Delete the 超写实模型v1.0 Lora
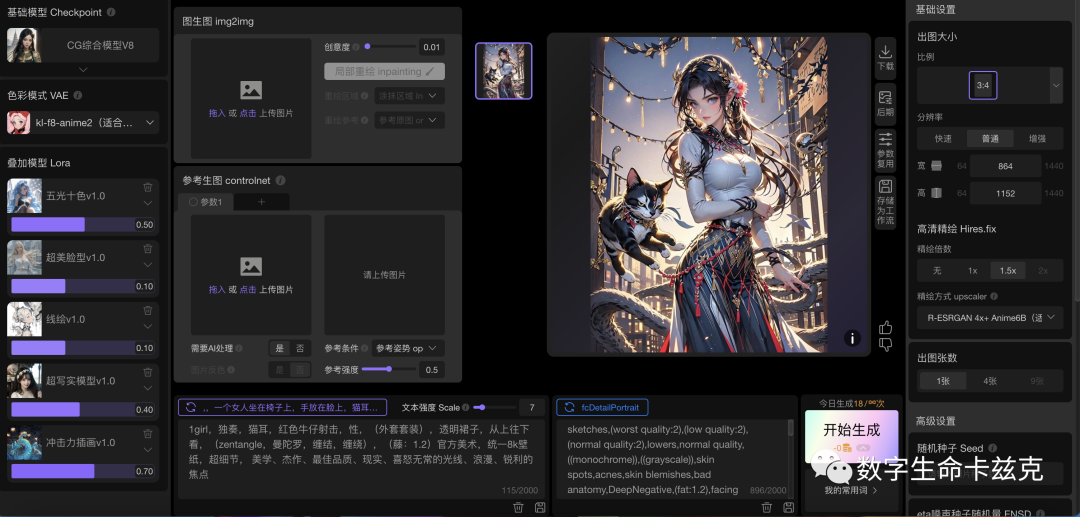This screenshot has width=1080, height=517. (x=147, y=372)
